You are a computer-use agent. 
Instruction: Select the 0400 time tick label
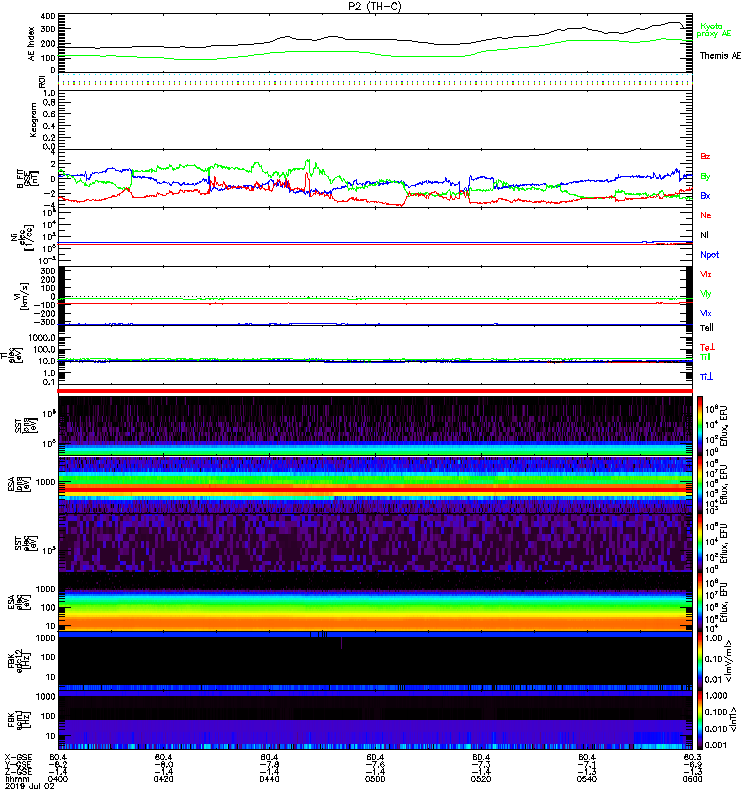point(58,779)
